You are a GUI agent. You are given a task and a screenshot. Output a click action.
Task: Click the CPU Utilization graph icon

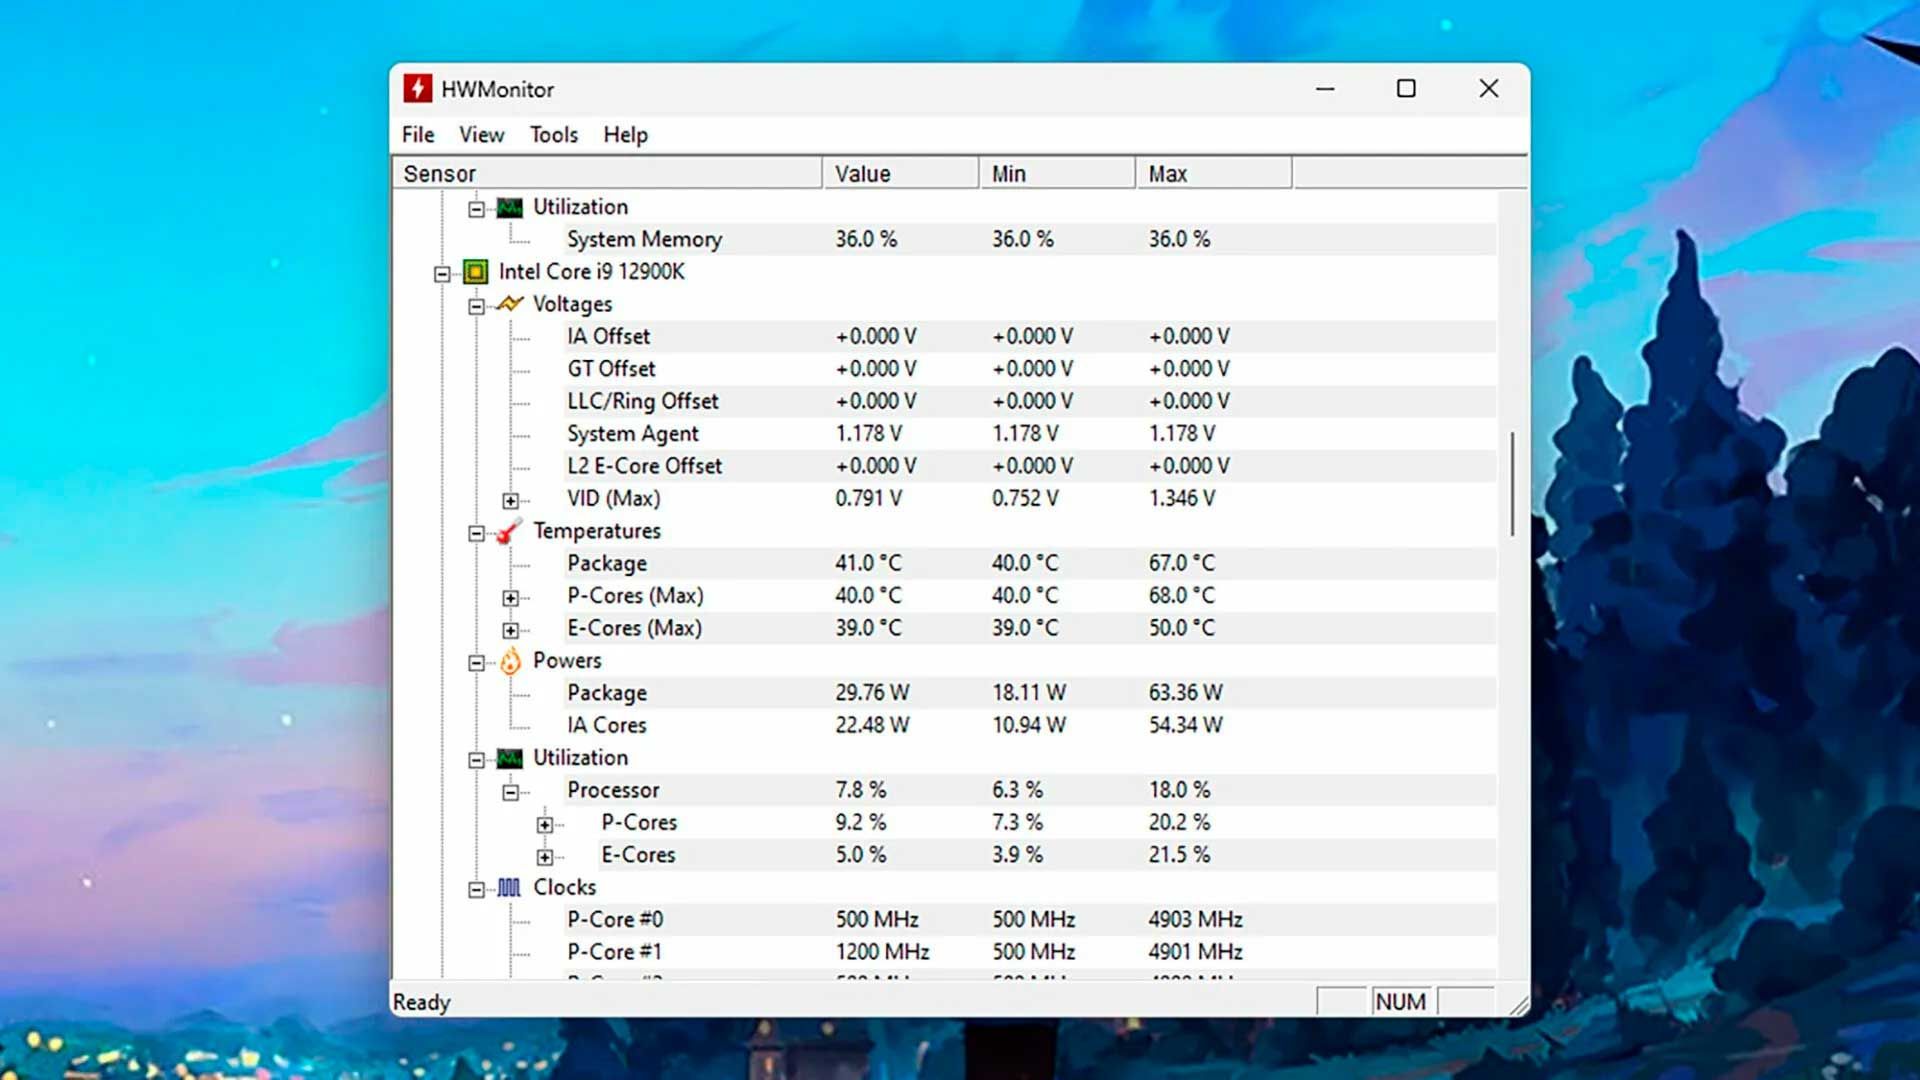click(510, 758)
